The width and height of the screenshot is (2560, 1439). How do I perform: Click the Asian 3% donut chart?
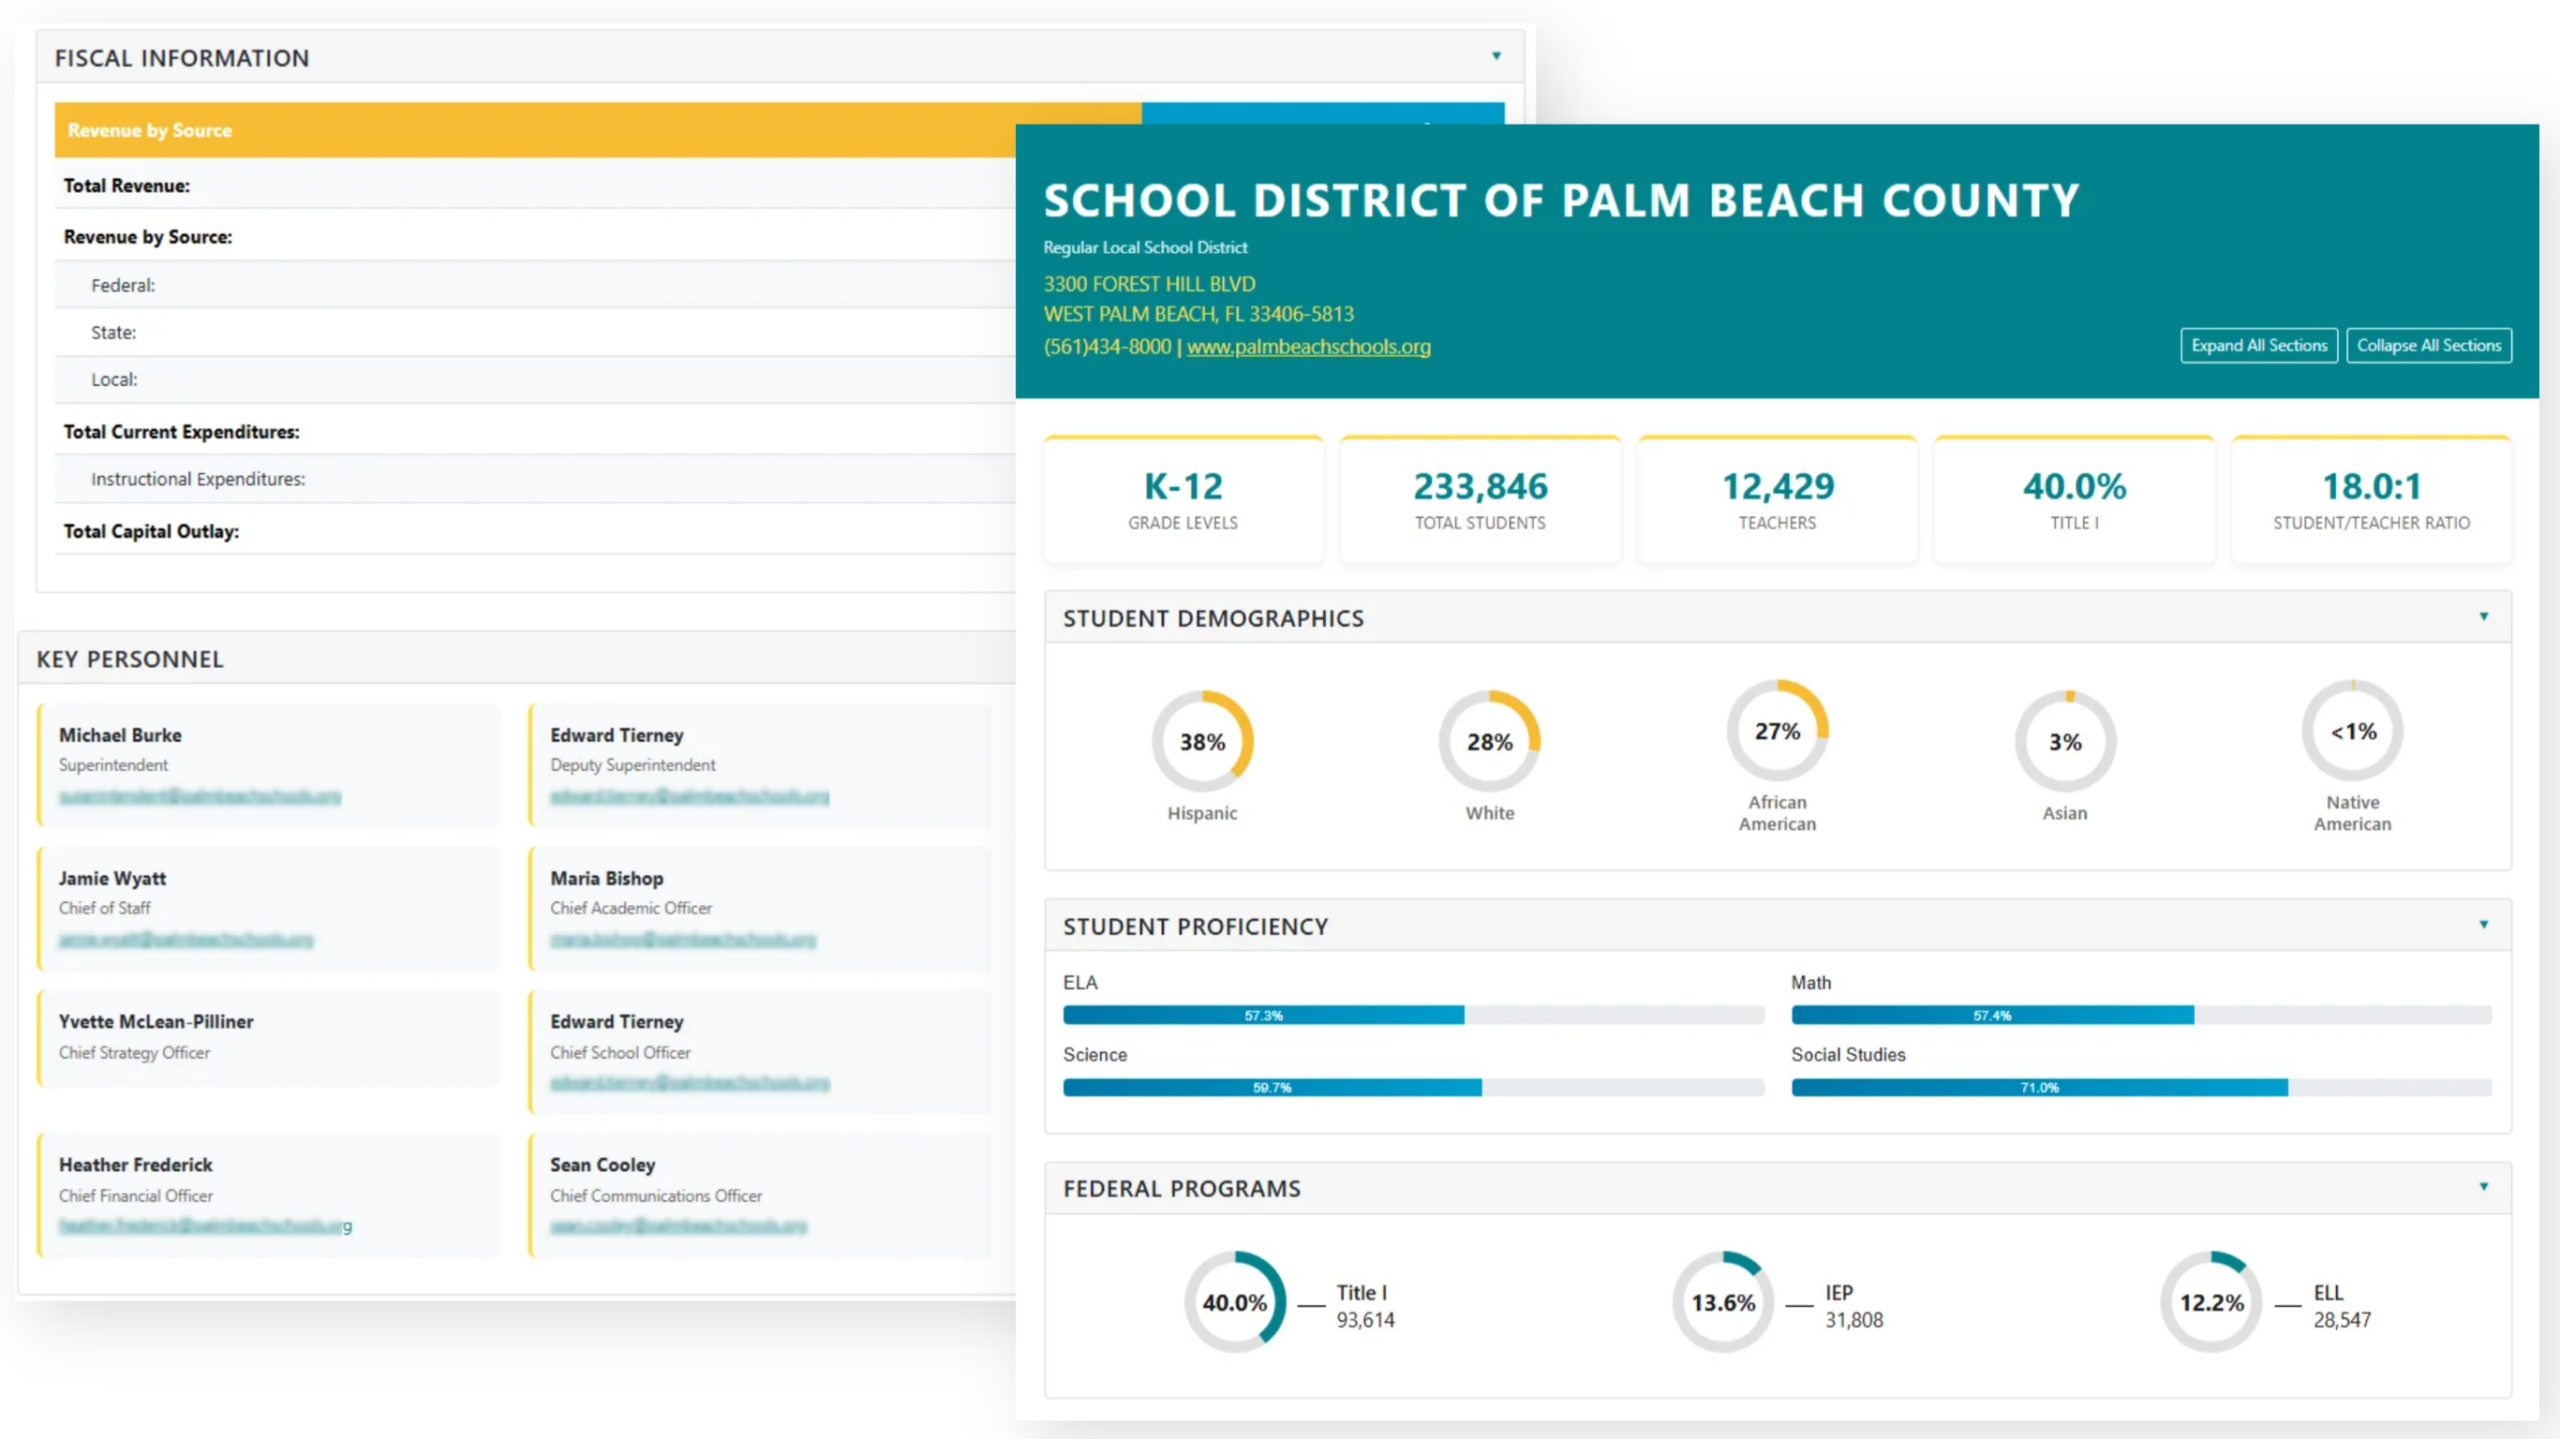click(x=2065, y=741)
